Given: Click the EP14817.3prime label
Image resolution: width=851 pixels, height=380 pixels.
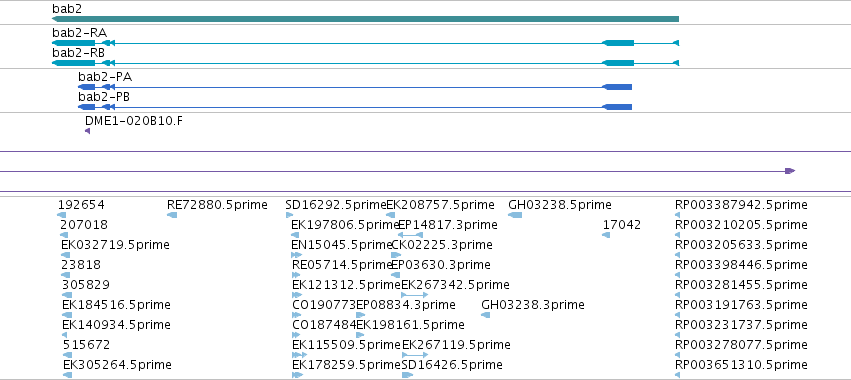Looking at the screenshot, I should (448, 224).
